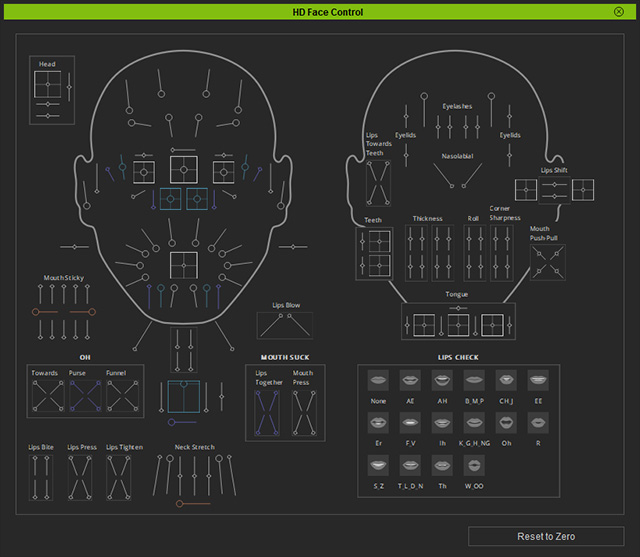Viewport: 640px width, 557px height.
Task: Select the AH lip shape thumbnail
Action: [x=442, y=380]
